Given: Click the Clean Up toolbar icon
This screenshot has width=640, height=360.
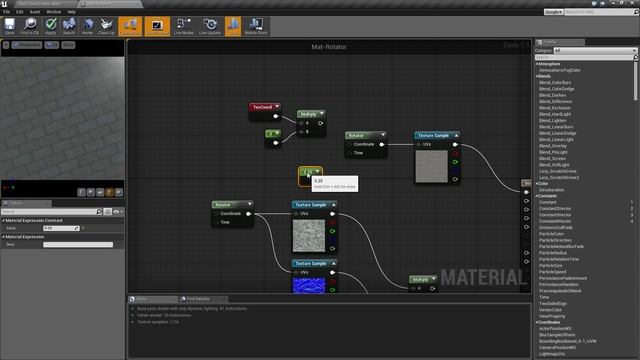Looking at the screenshot, I should [x=107, y=26].
